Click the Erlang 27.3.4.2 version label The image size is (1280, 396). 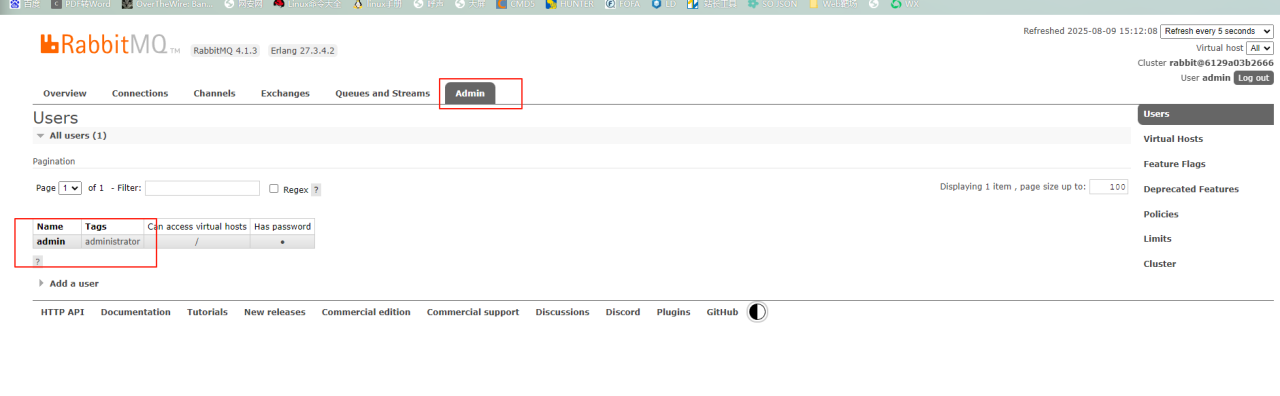(x=302, y=50)
